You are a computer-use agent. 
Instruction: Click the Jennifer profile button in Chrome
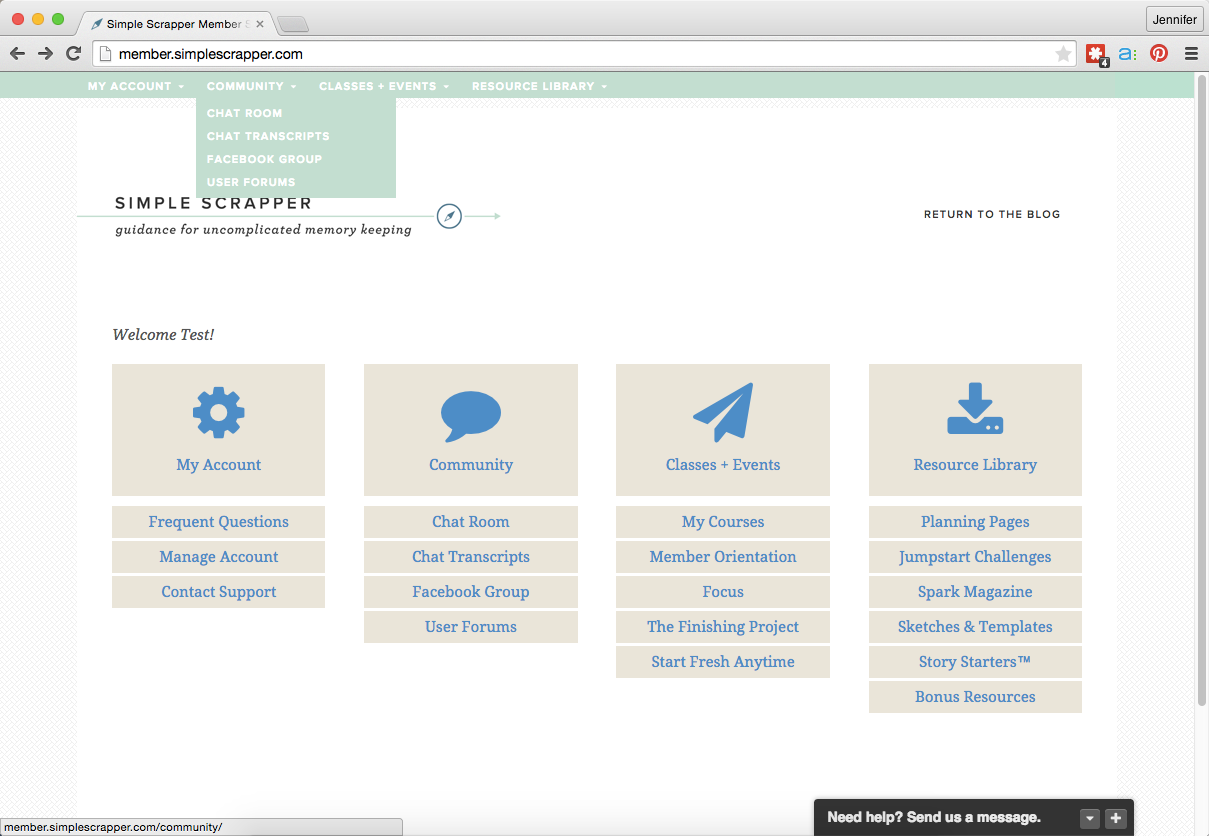(x=1174, y=20)
